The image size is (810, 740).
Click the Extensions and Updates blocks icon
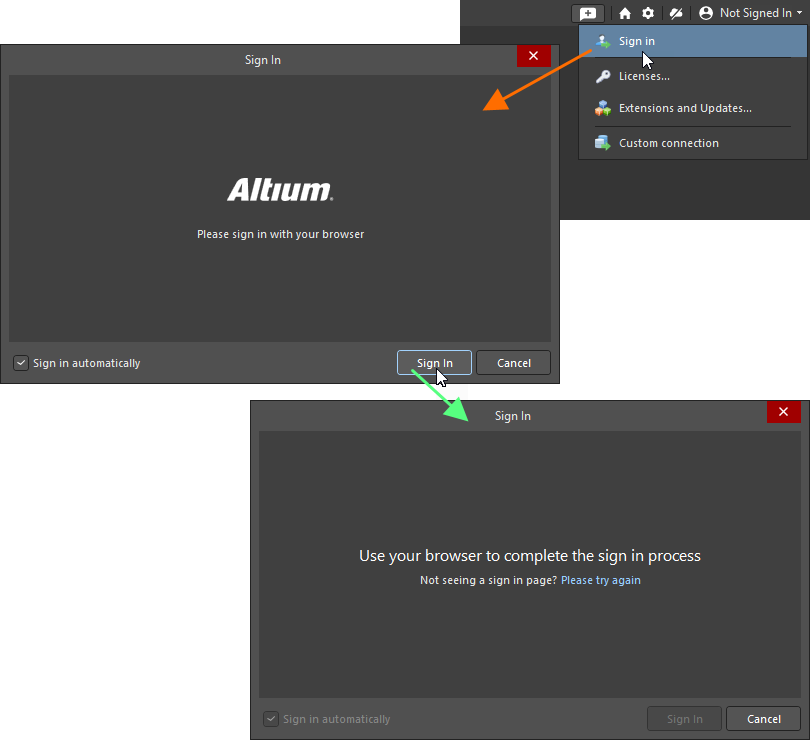pos(602,108)
